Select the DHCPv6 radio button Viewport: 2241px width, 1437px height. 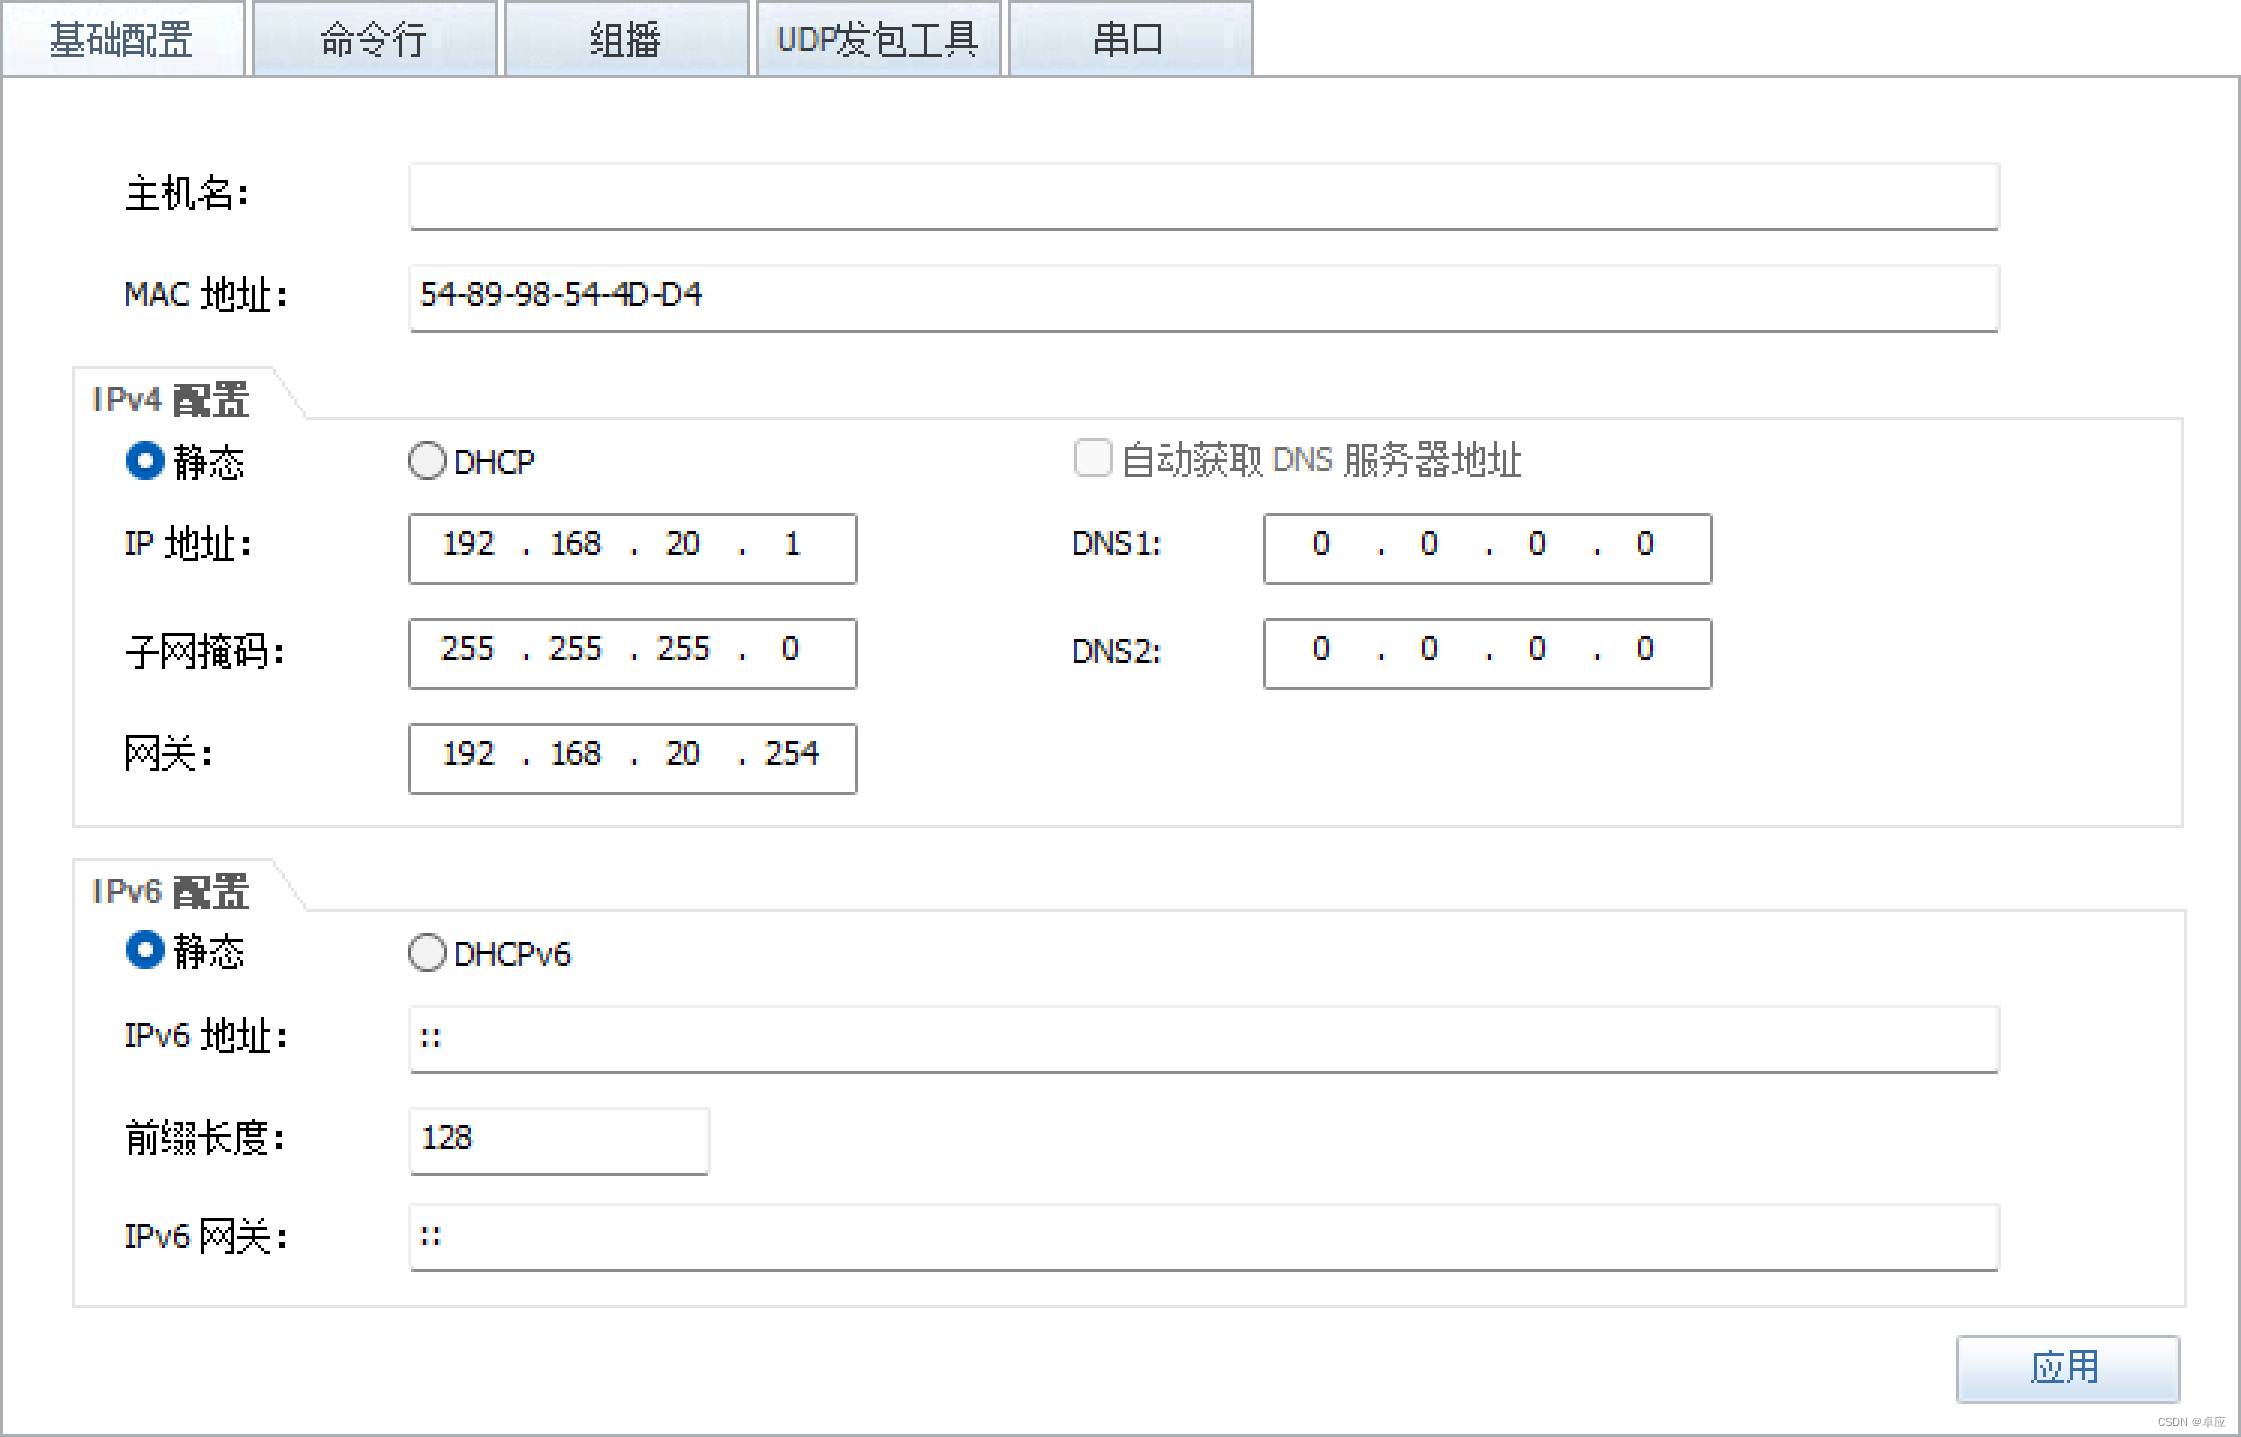(427, 953)
